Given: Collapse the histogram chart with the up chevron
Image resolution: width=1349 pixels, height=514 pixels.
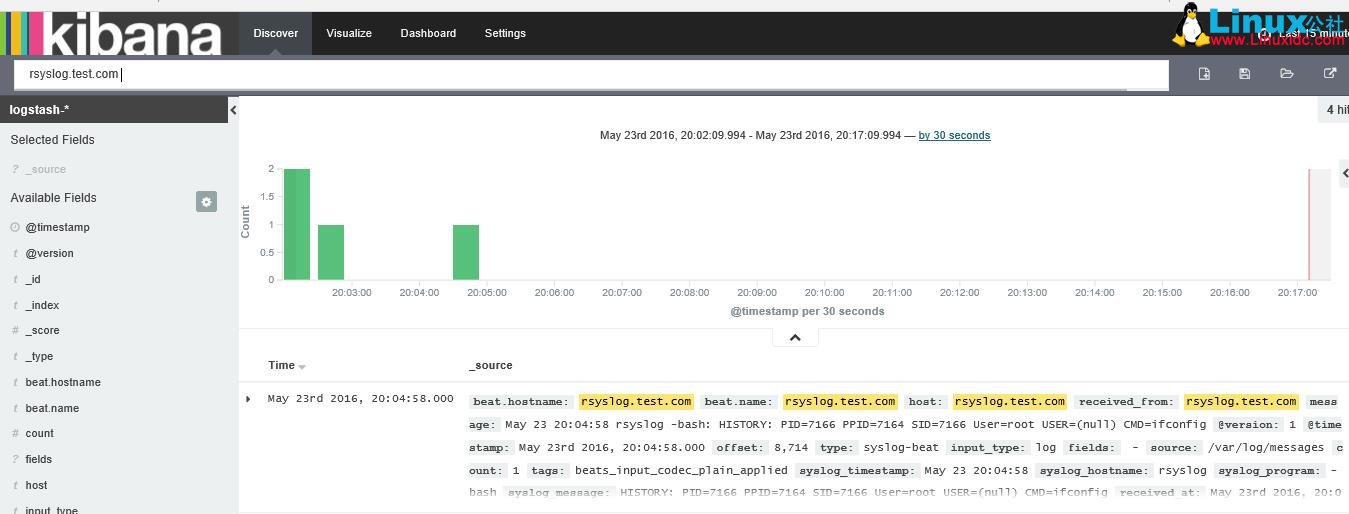Looking at the screenshot, I should pos(795,338).
